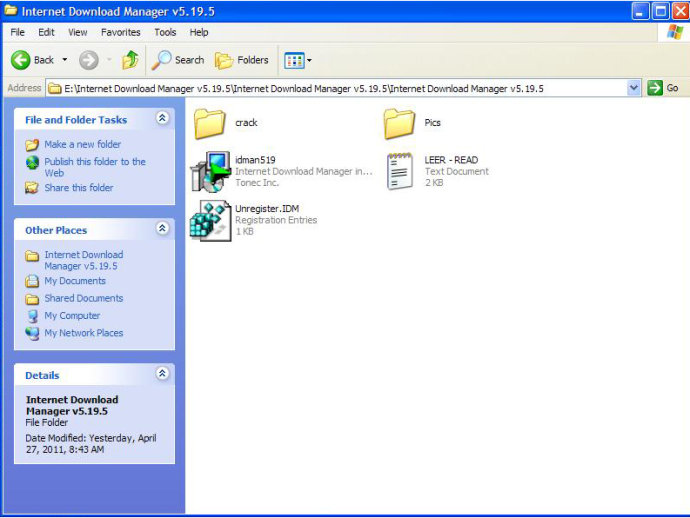Click the My Documents folder icon
Screen dimensions: 690x518
[x=32, y=281]
